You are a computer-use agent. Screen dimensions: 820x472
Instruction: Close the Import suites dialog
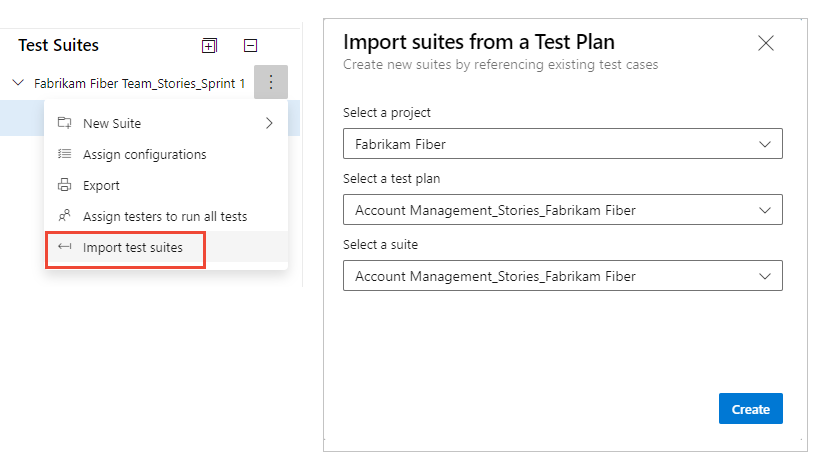click(x=766, y=43)
